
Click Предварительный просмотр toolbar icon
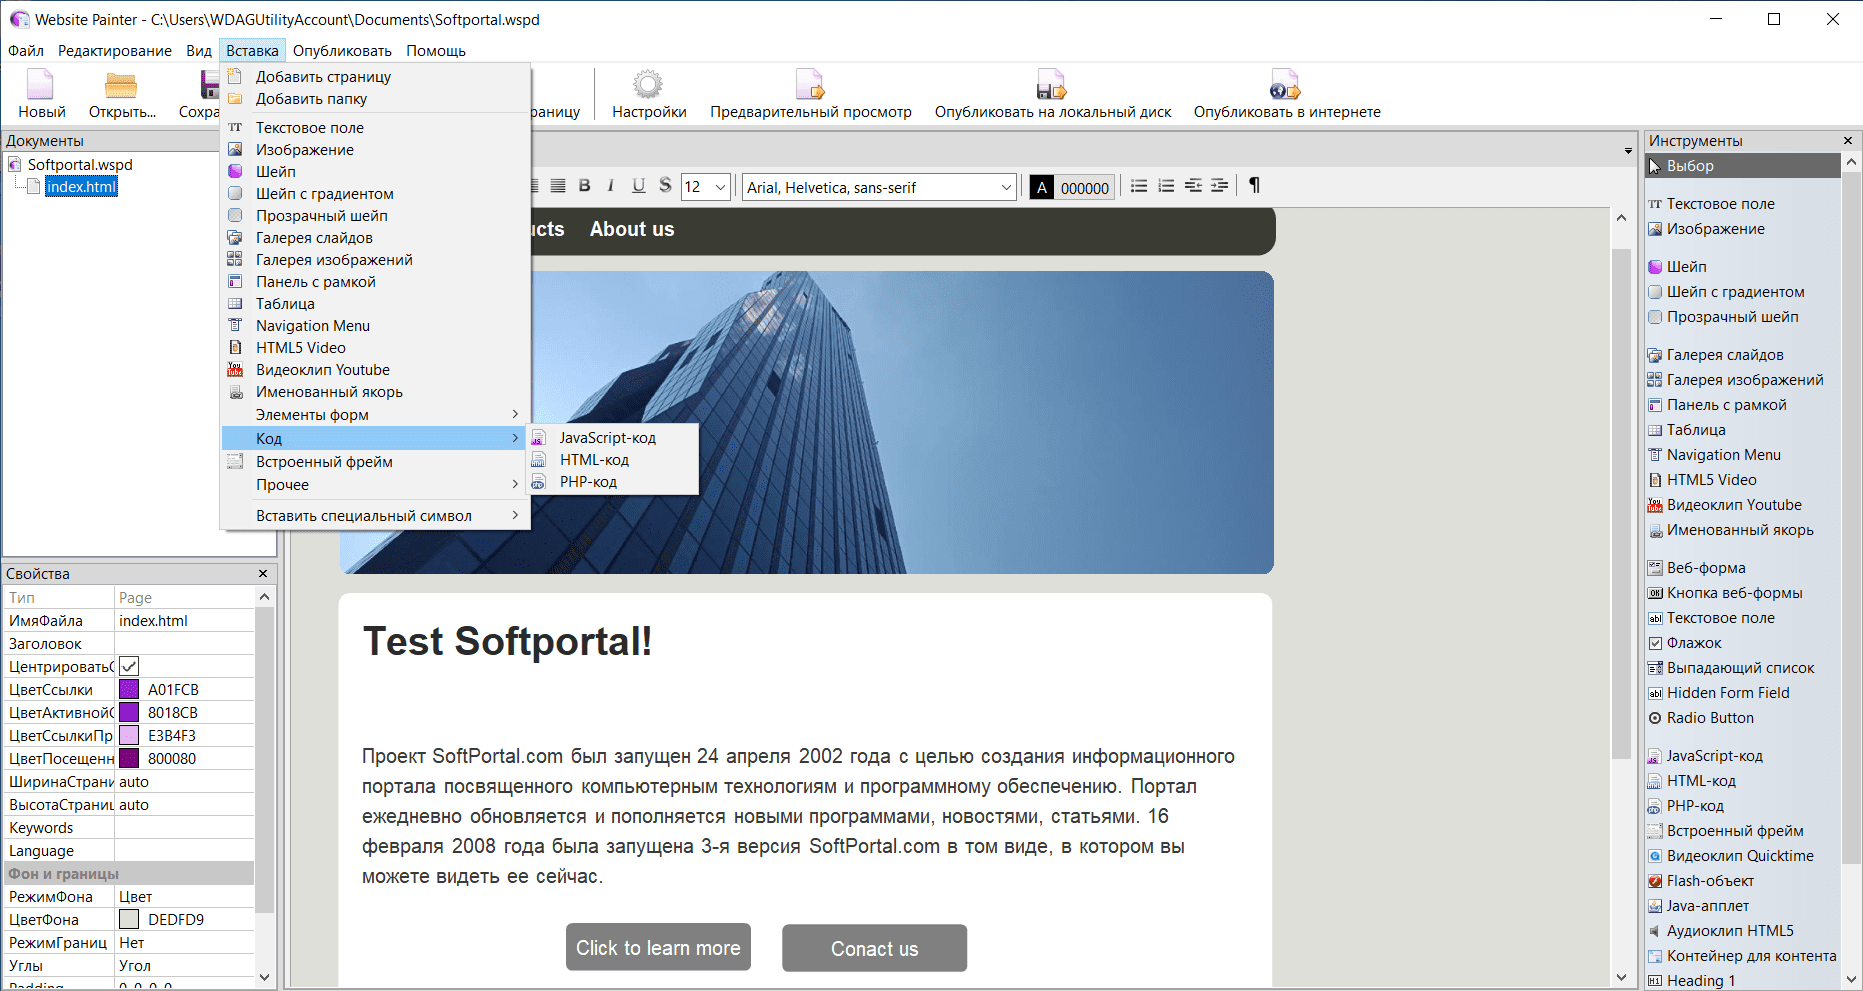(x=810, y=85)
